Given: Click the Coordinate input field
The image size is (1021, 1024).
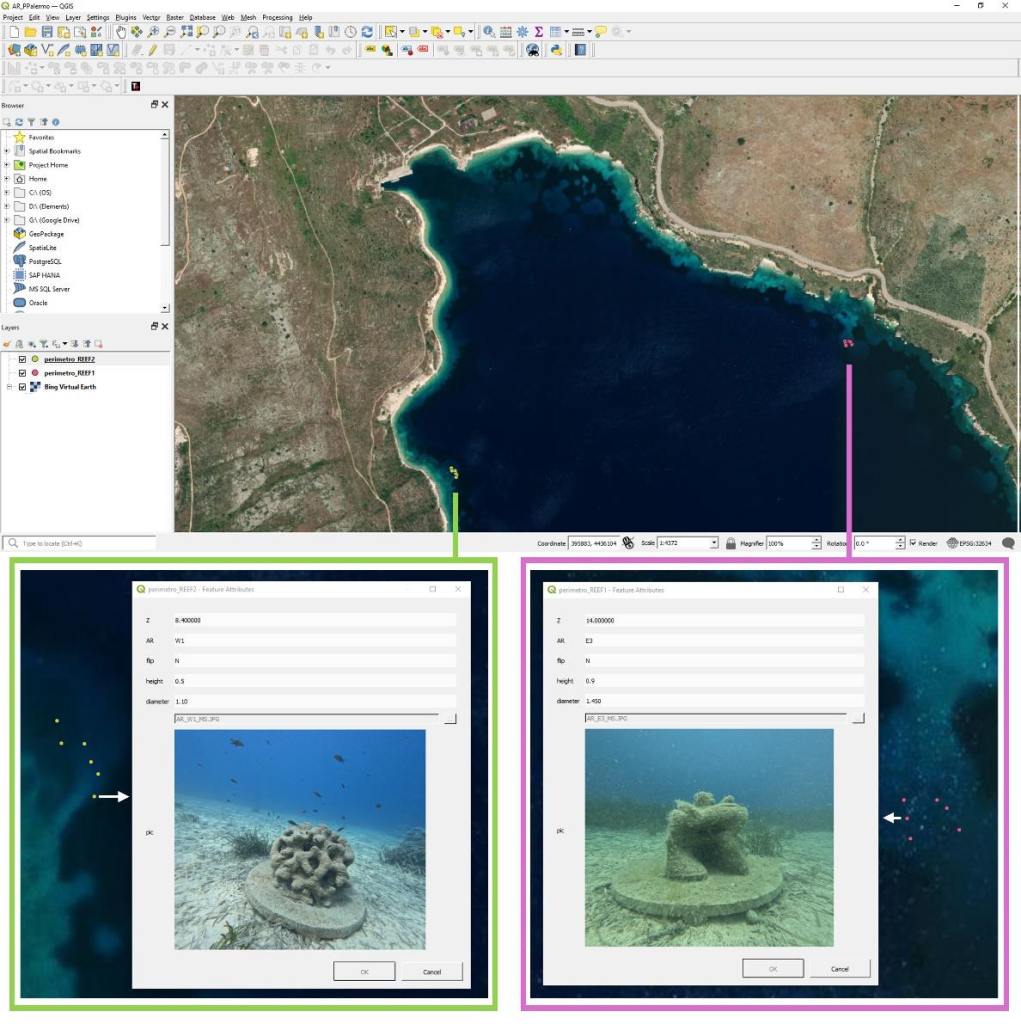Looking at the screenshot, I should (x=593, y=543).
